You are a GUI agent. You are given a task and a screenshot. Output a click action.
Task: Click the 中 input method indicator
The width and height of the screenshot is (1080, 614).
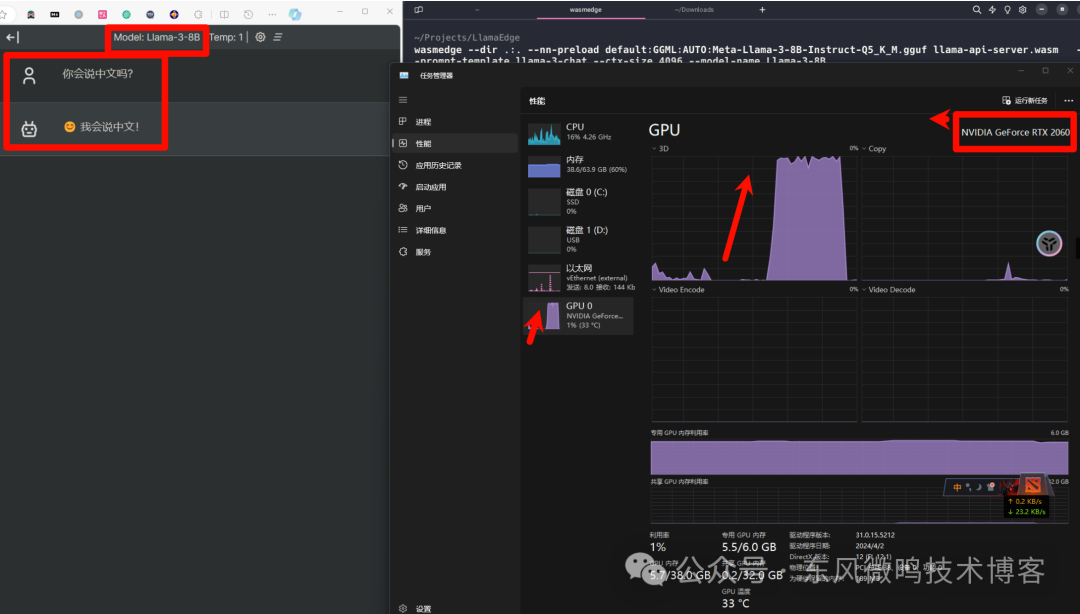coord(957,487)
